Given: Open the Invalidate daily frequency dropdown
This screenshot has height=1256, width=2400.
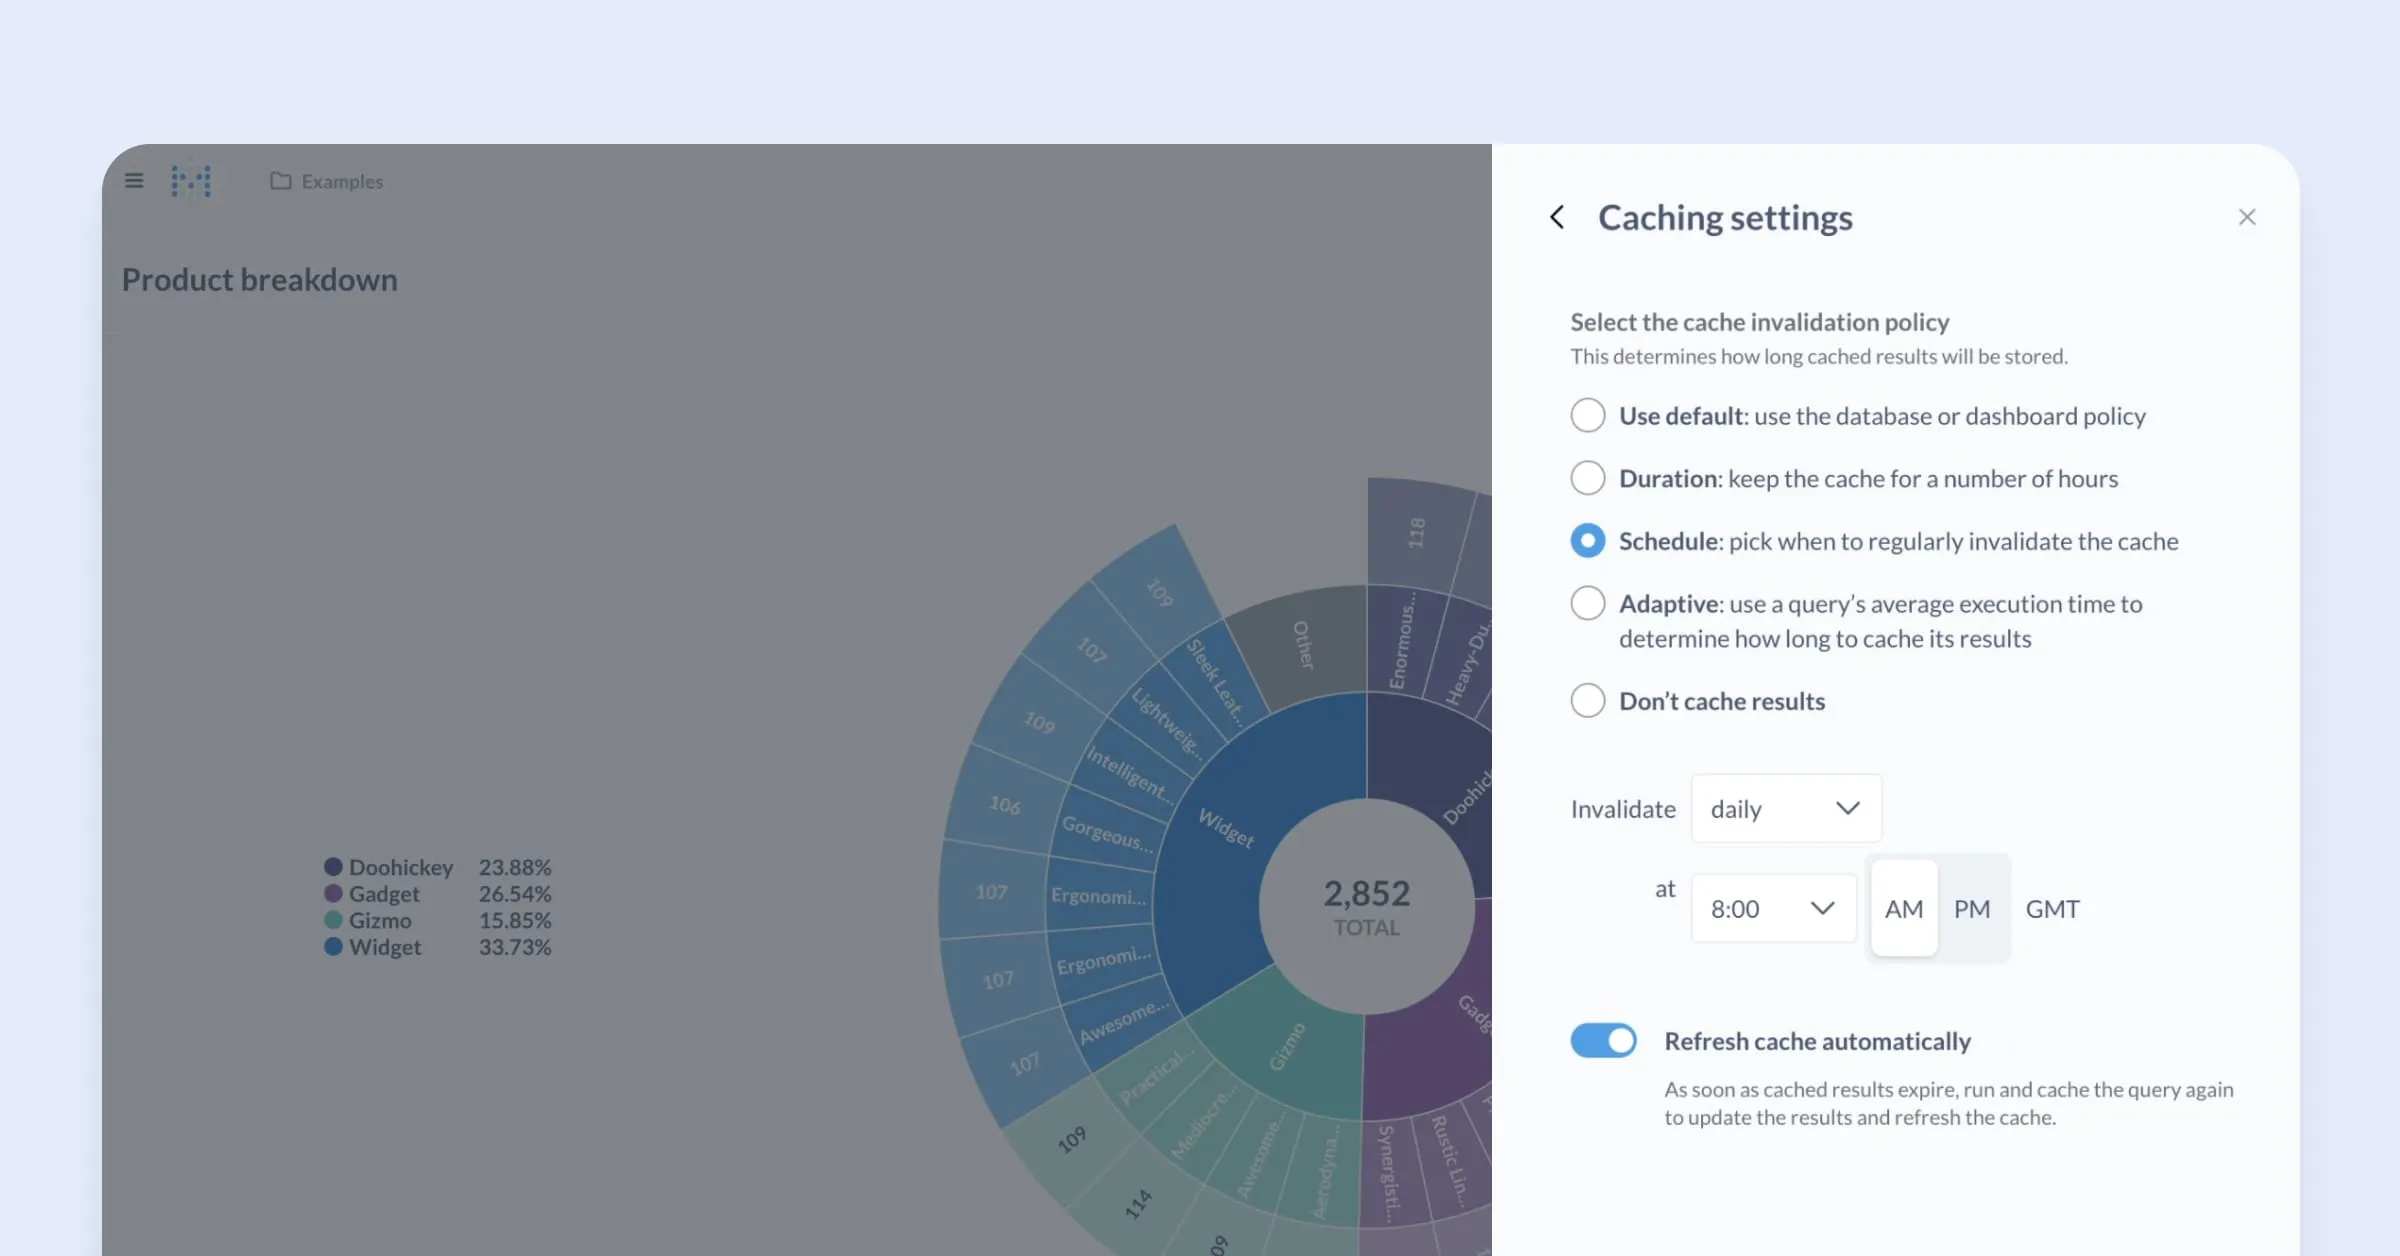Looking at the screenshot, I should pyautogui.click(x=1785, y=808).
